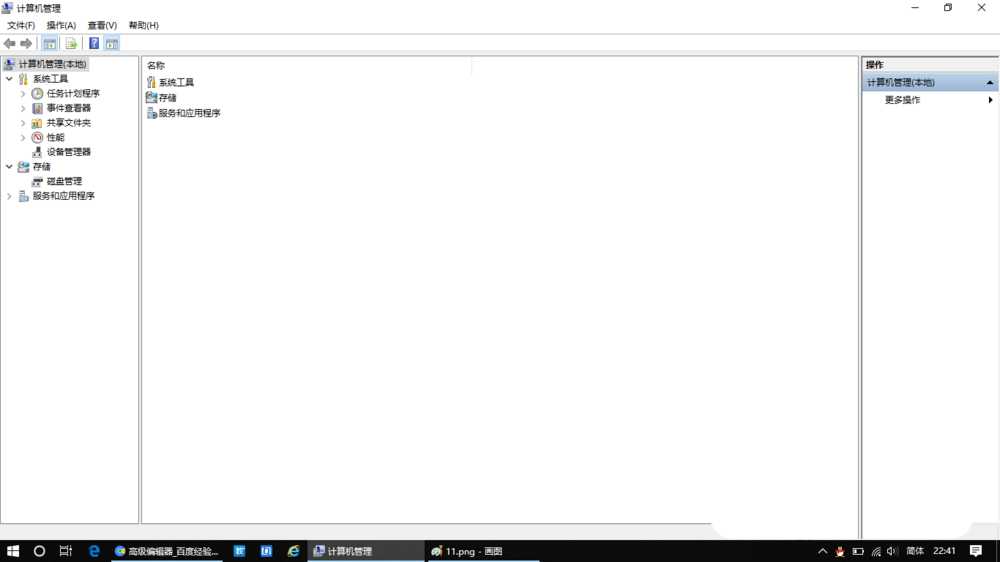Click the Export list toolbar icon
Screen dimensions: 1000x562
coord(71,44)
